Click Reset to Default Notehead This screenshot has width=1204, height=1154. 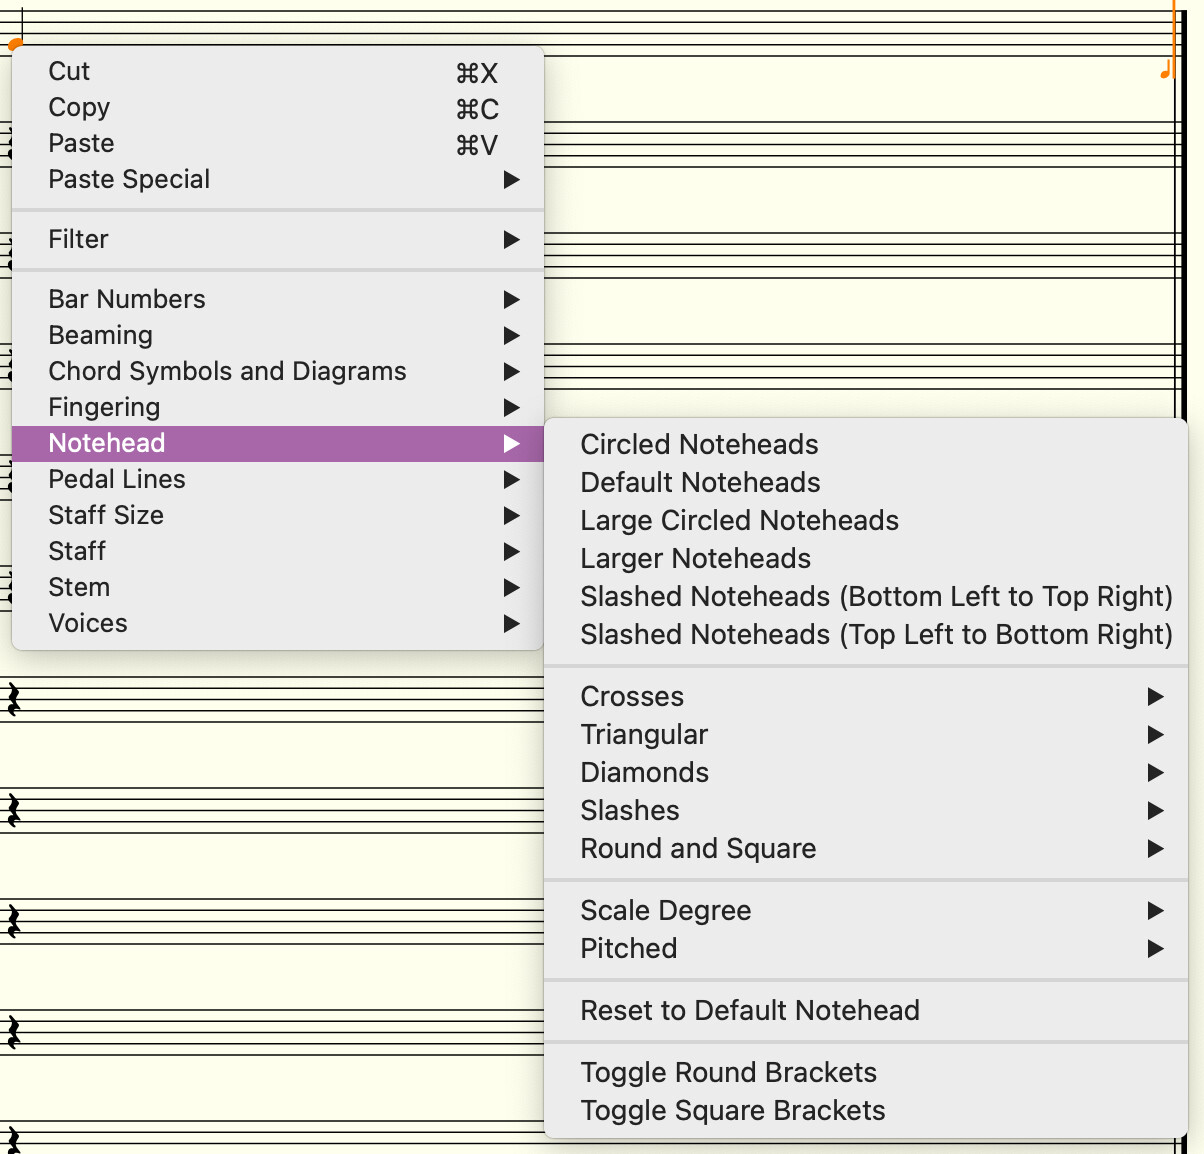[749, 1010]
